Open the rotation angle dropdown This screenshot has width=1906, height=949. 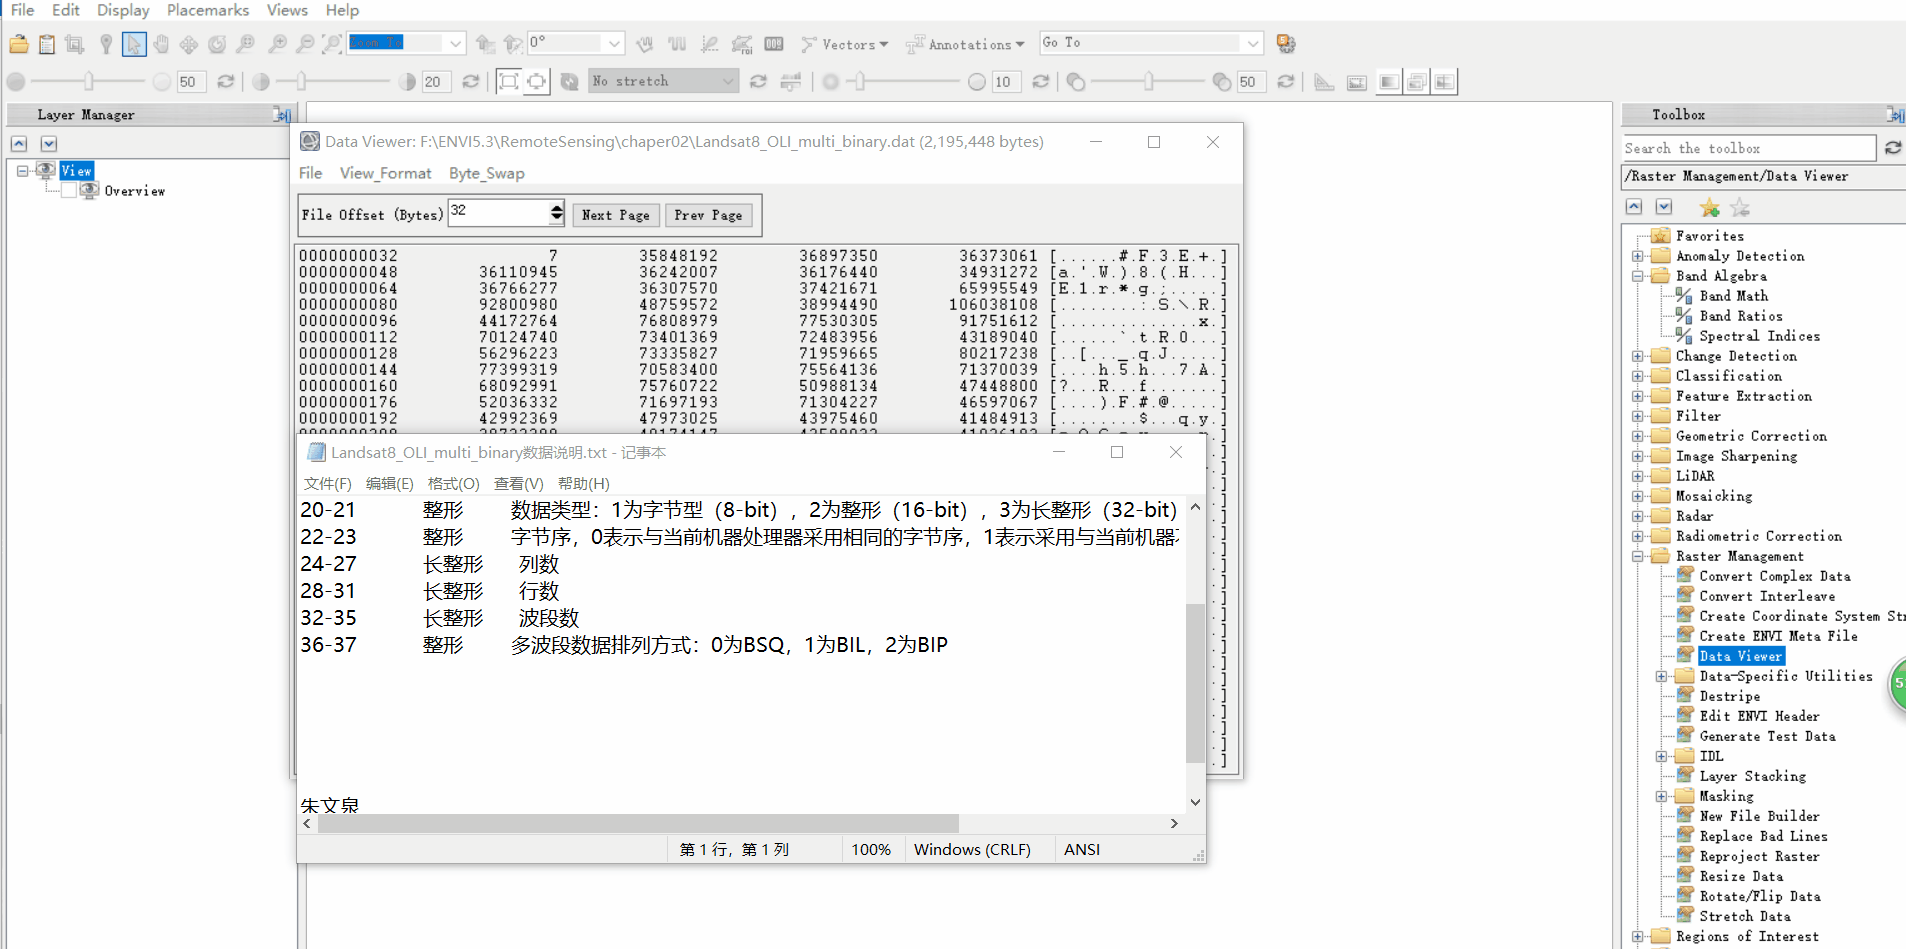(614, 43)
